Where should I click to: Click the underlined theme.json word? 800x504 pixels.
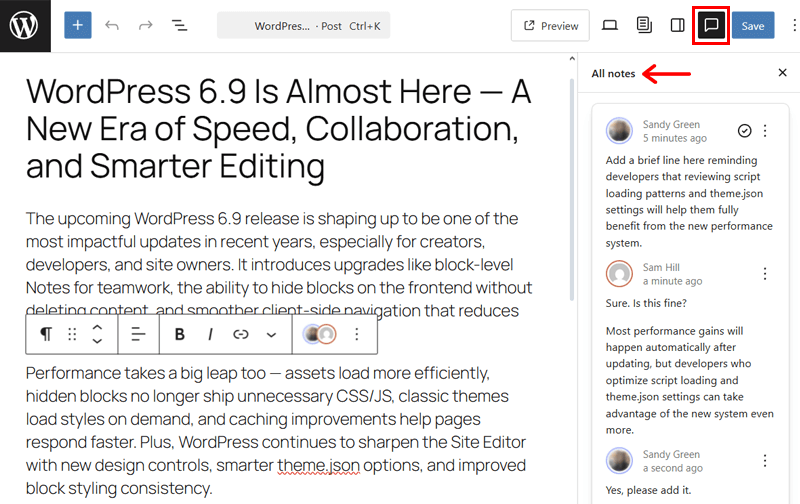pyautogui.click(x=318, y=465)
